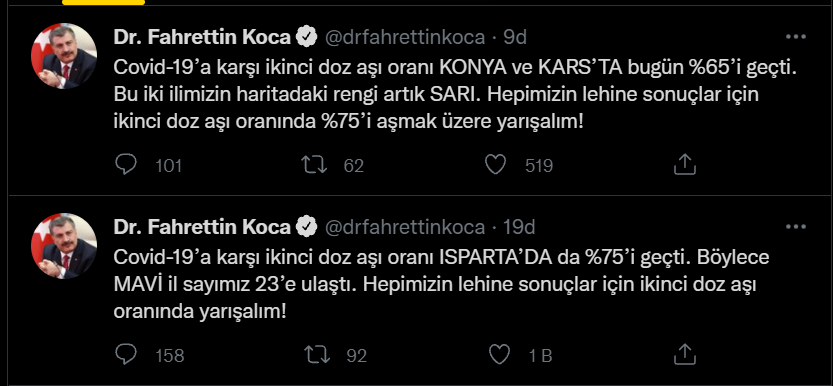Open more options on the 9d tweet
This screenshot has height=386, width=833.
(x=796, y=37)
